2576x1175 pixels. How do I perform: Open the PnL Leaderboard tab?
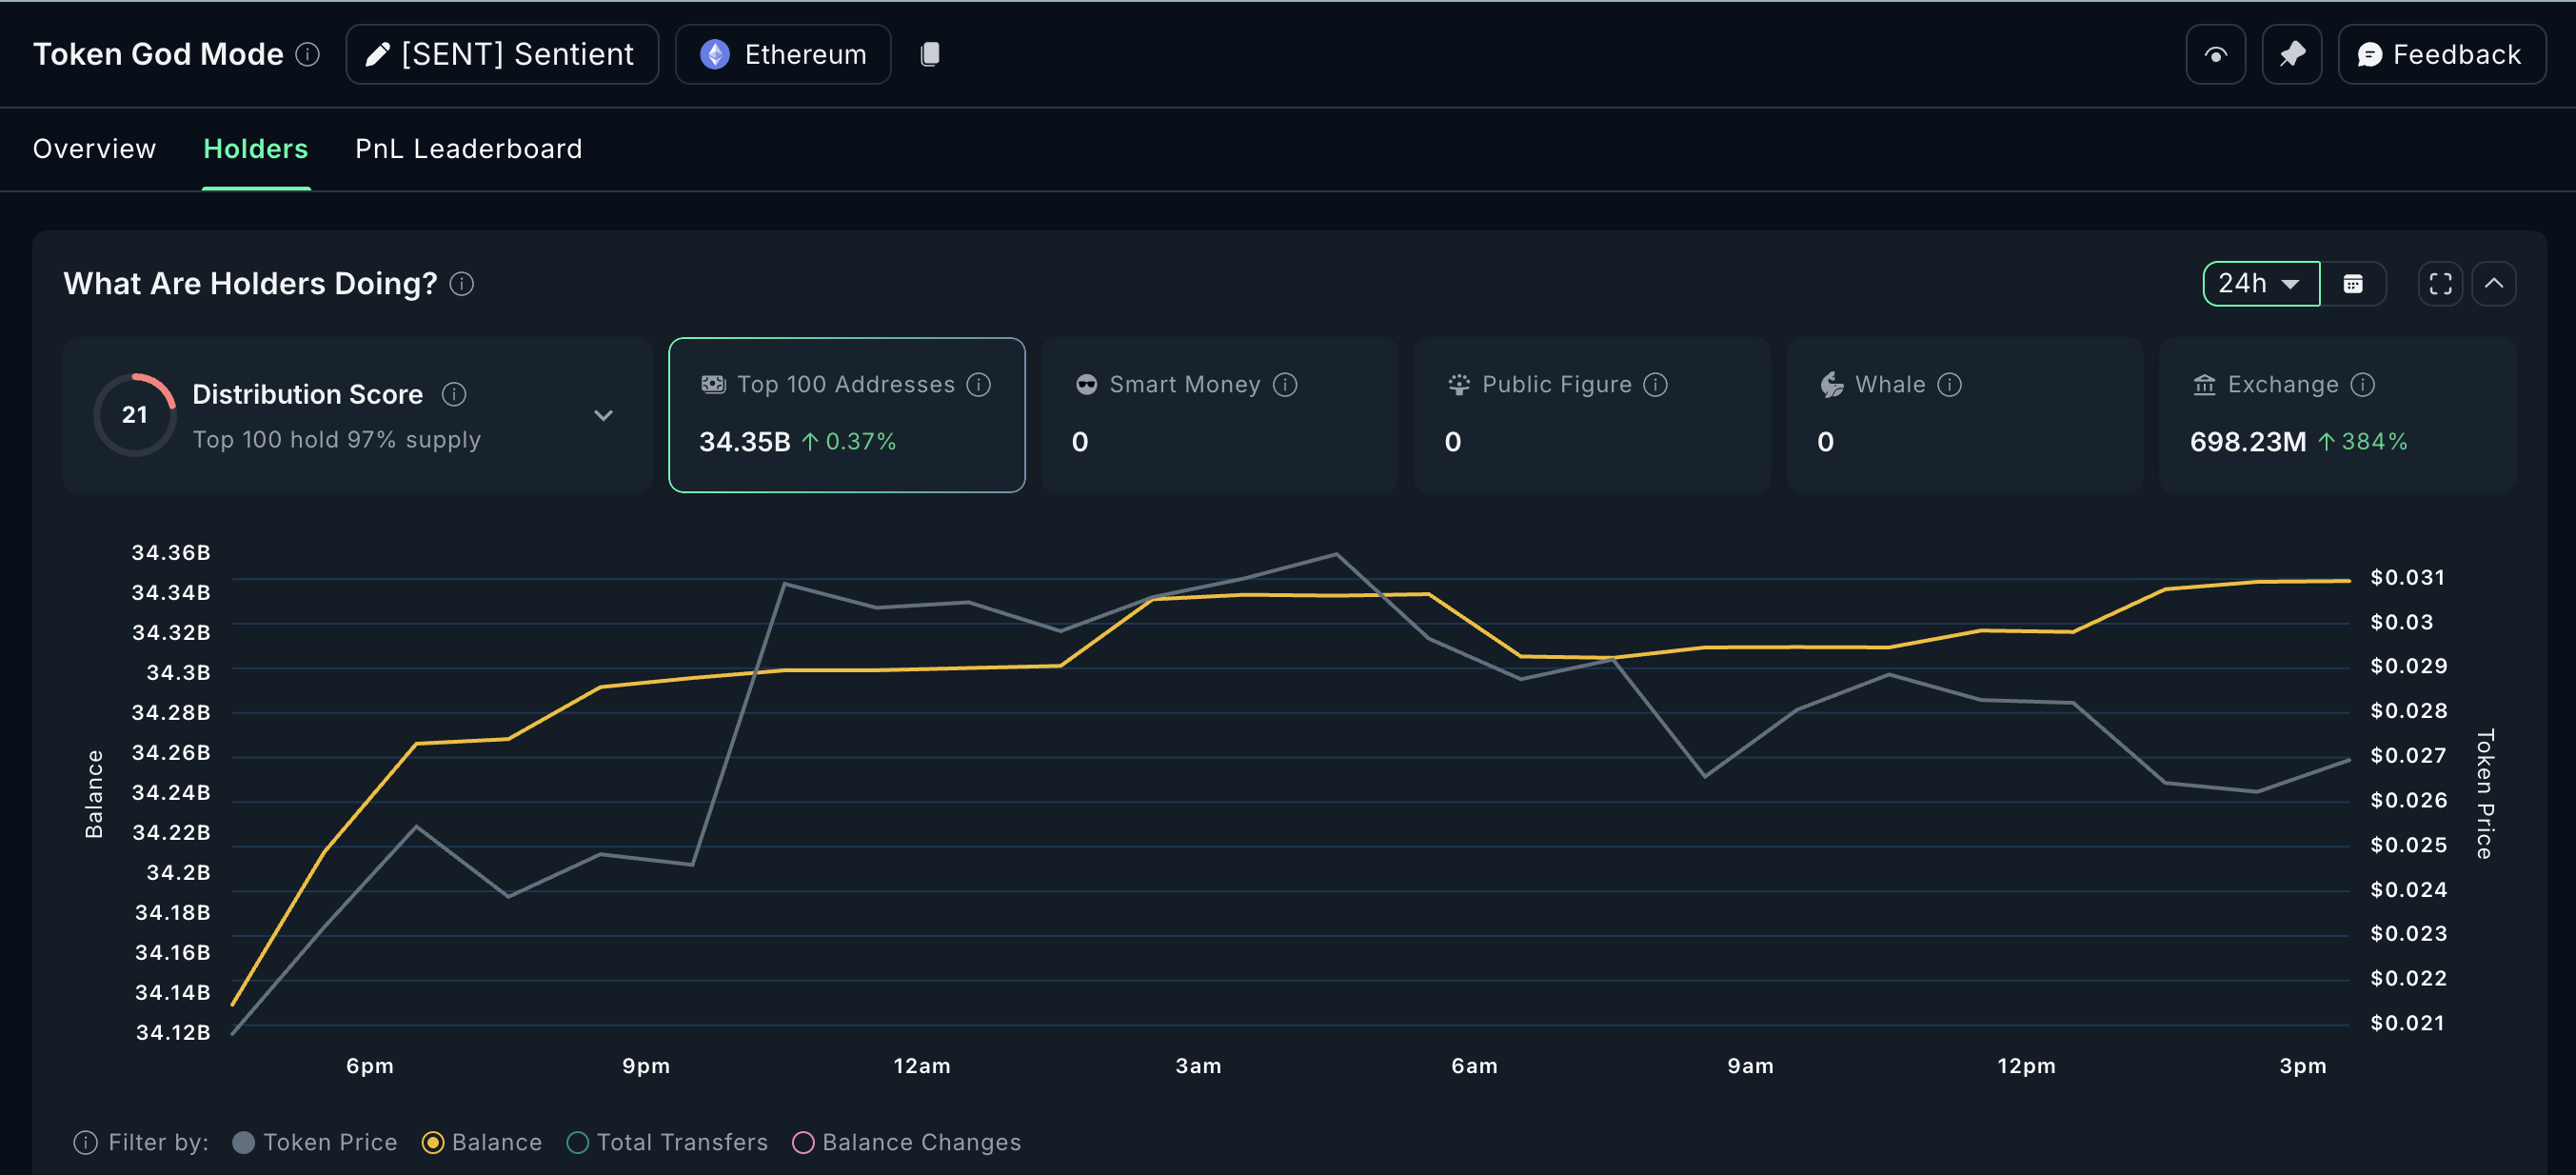pos(468,149)
